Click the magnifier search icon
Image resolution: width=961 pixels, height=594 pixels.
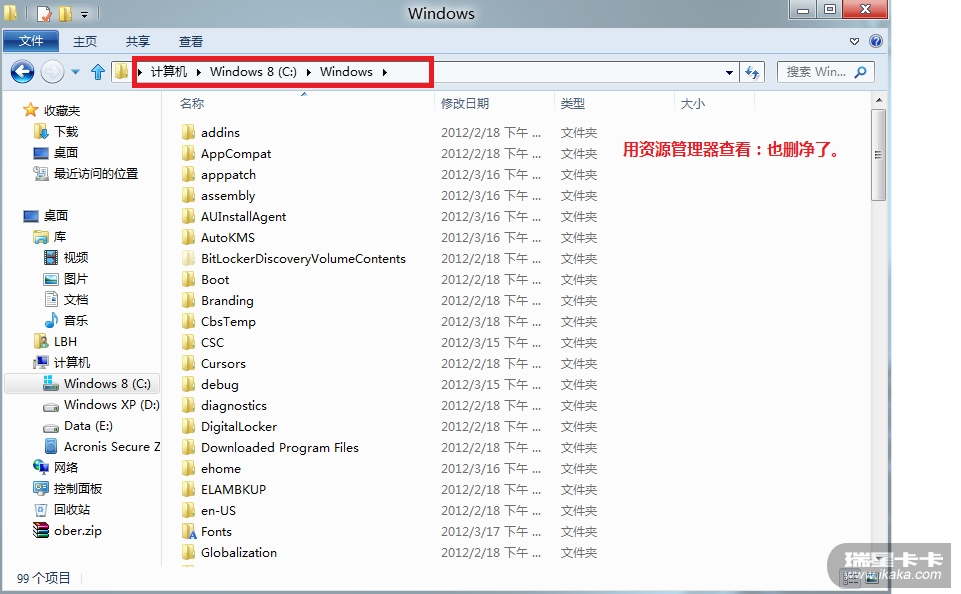click(861, 72)
